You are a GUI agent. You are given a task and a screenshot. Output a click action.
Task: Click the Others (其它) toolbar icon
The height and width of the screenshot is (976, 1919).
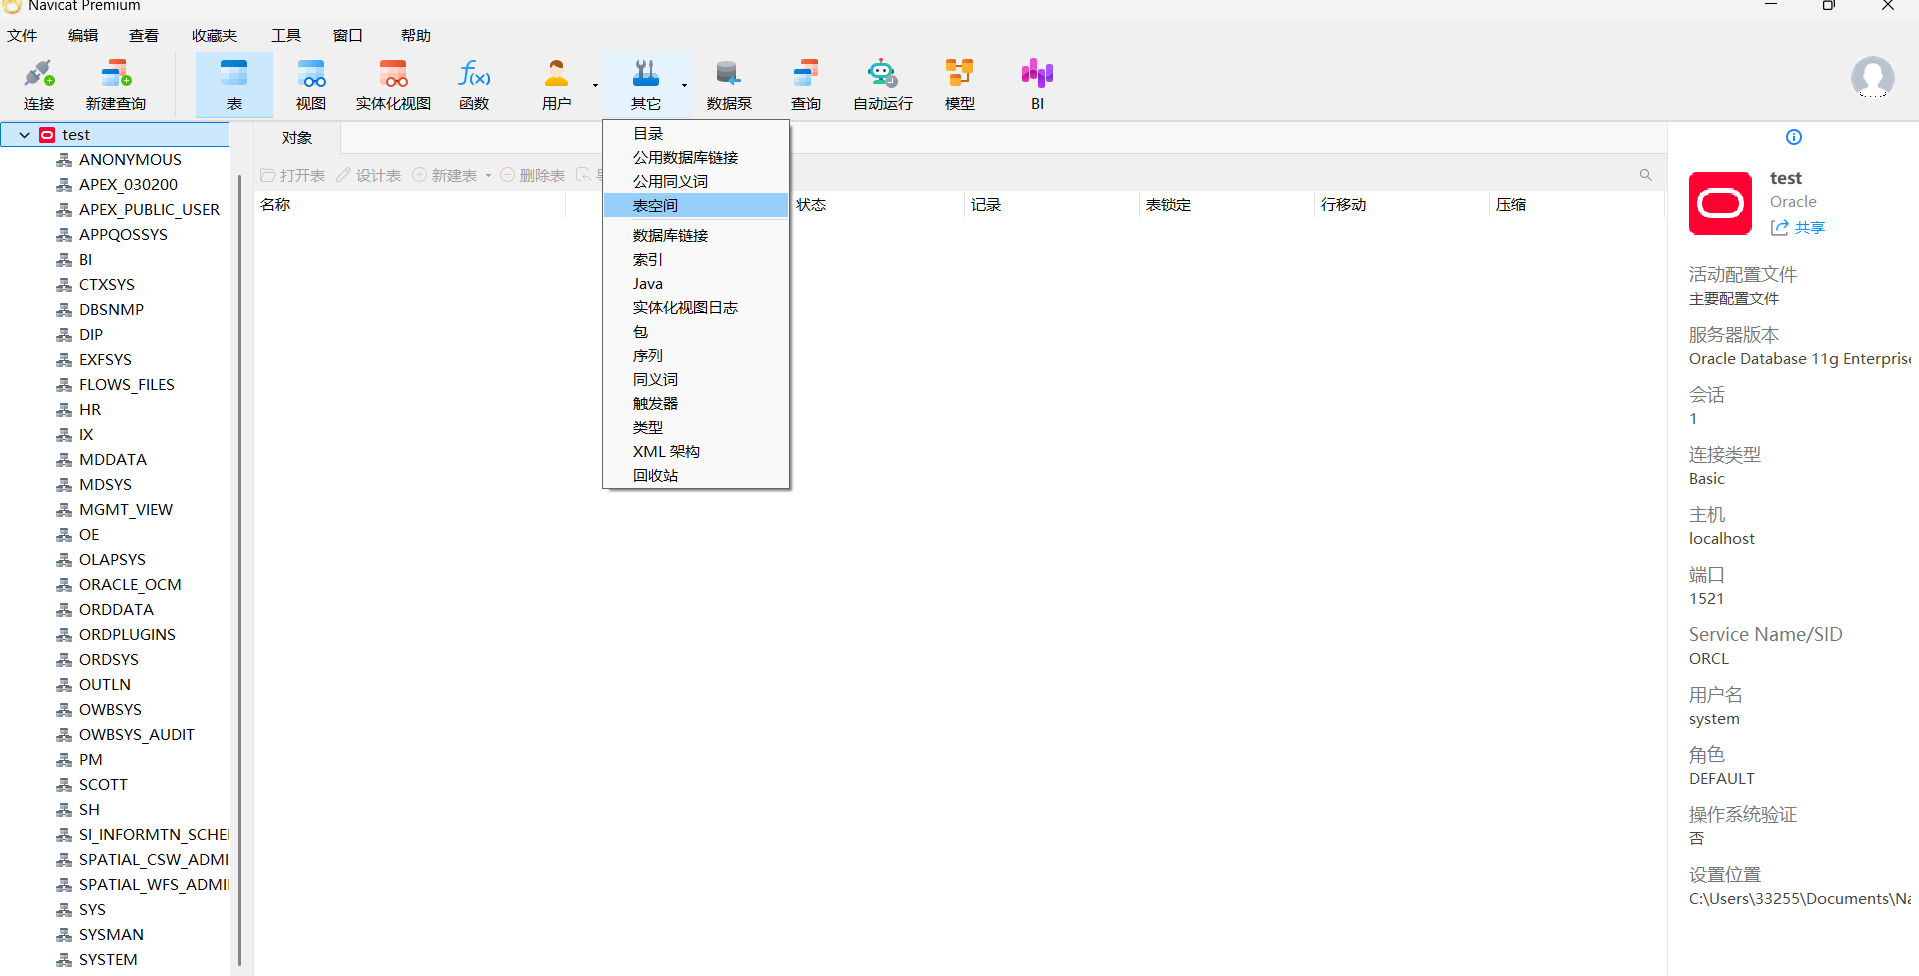(646, 84)
